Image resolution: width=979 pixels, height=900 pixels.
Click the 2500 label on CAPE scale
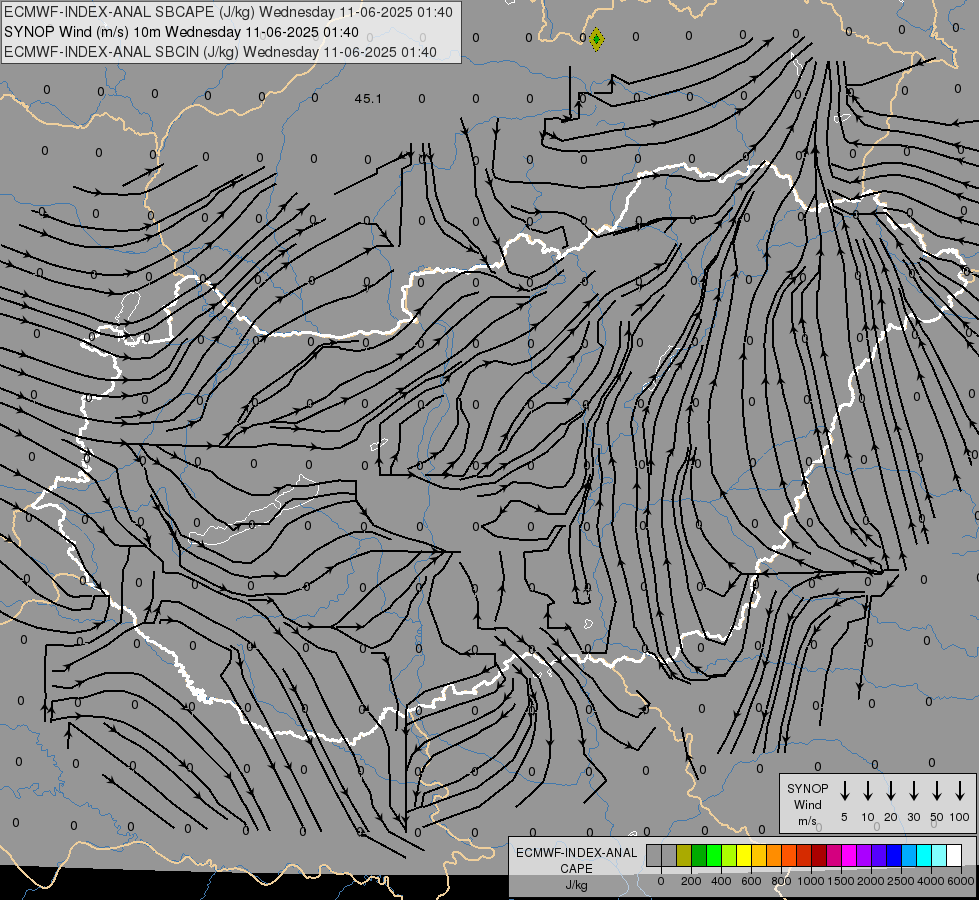[901, 881]
